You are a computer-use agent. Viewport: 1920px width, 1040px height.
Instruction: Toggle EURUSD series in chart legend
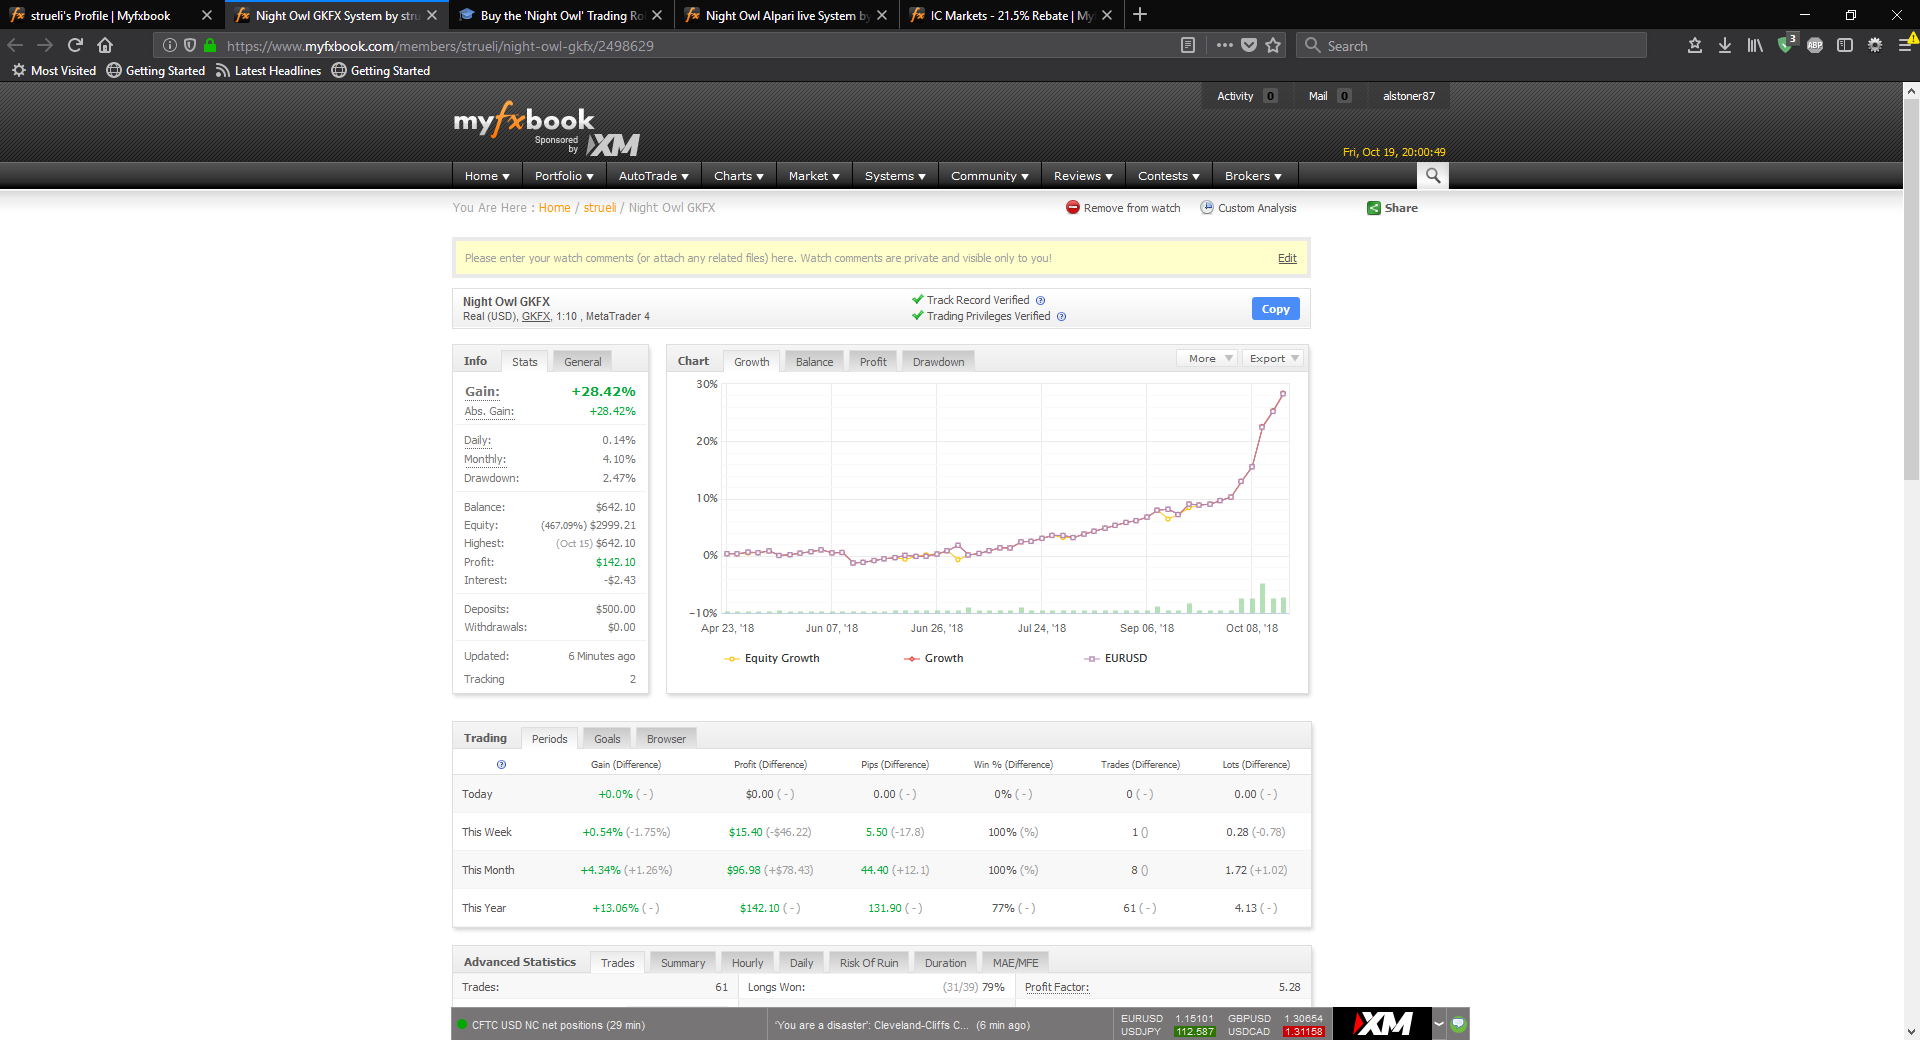(1116, 658)
